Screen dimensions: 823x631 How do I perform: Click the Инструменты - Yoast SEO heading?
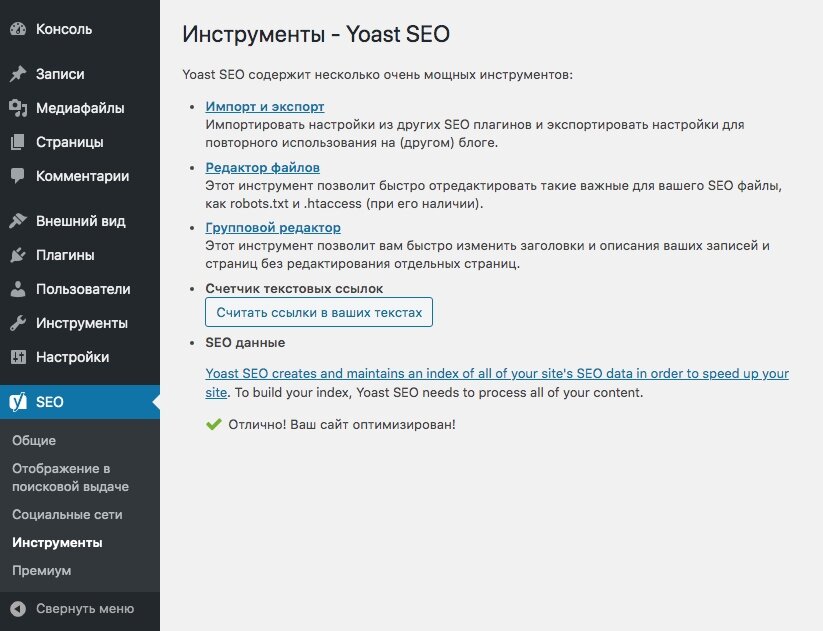coord(316,34)
